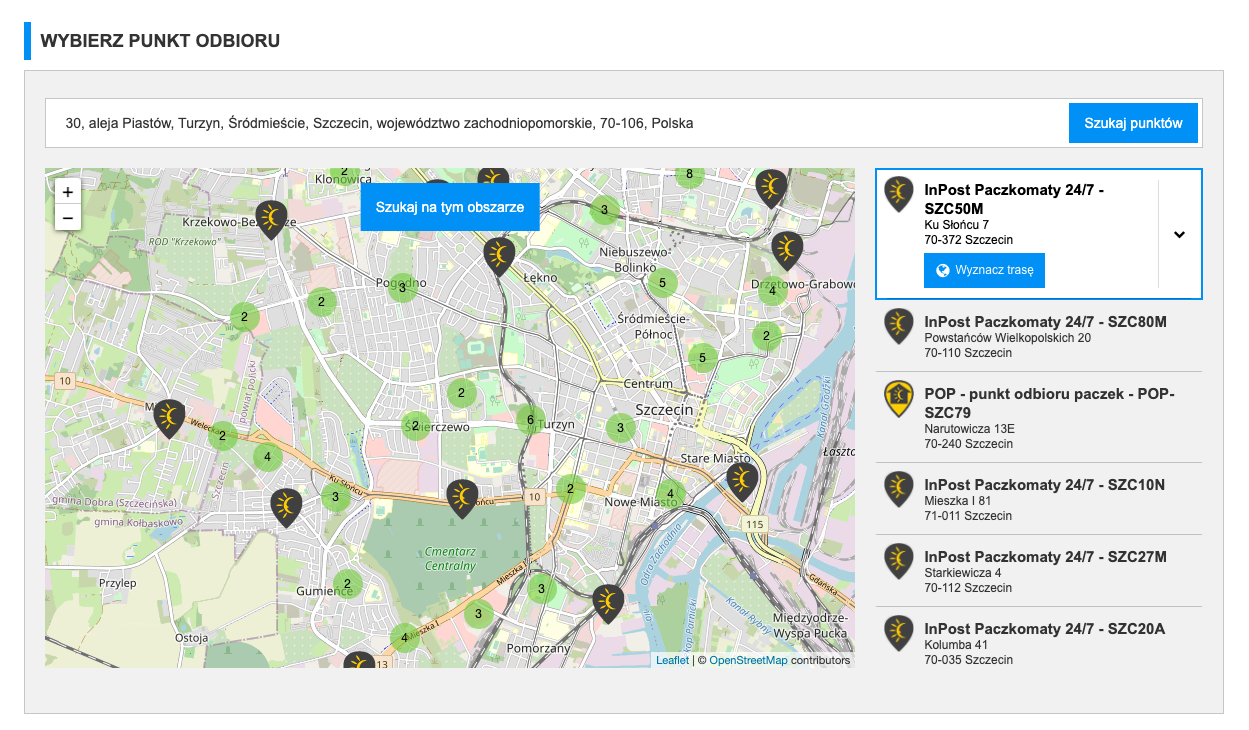This screenshot has width=1249, height=730.
Task: Expand the cluster of 2 at Gumieńce
Action: point(346,584)
